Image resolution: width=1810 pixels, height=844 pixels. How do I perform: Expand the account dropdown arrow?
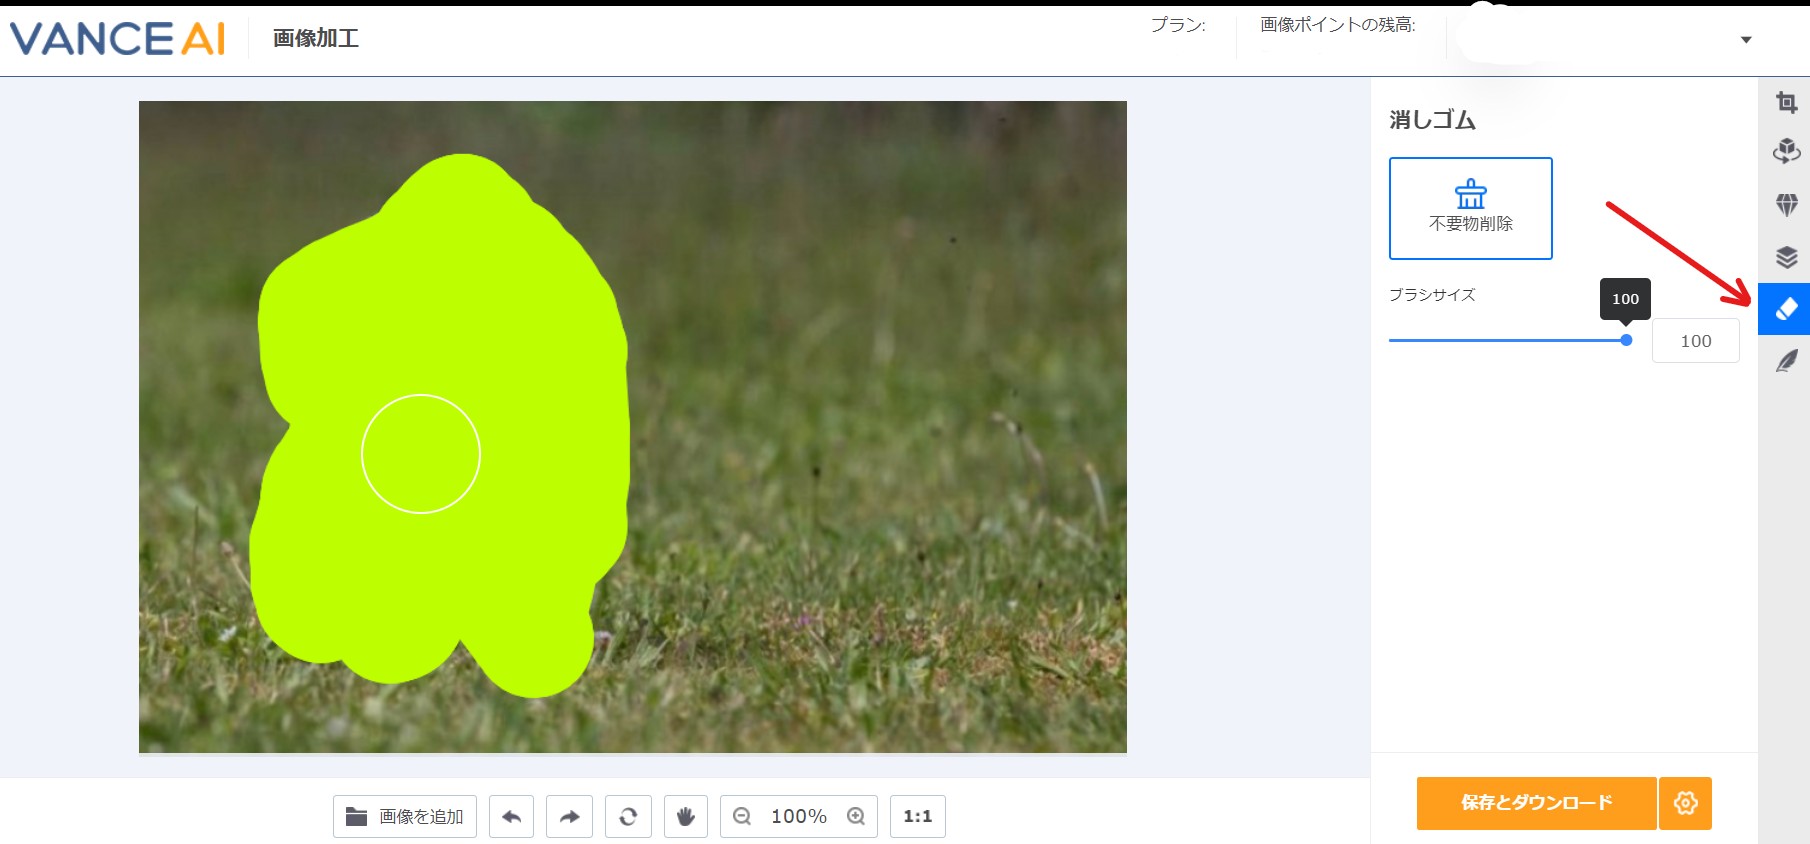click(1746, 40)
